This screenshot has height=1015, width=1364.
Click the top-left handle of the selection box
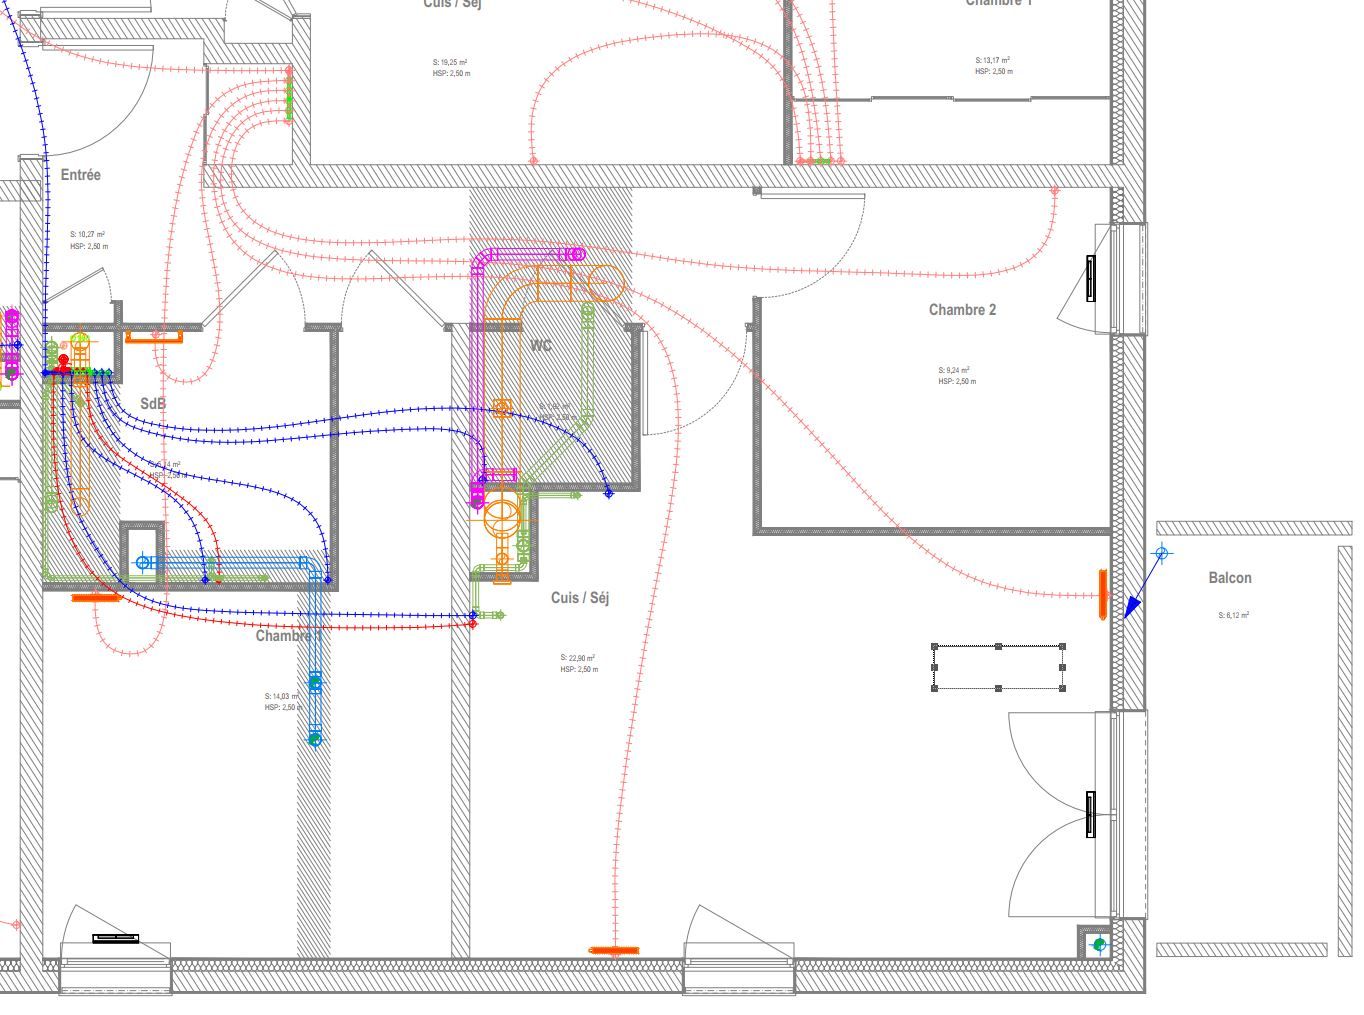tap(935, 647)
